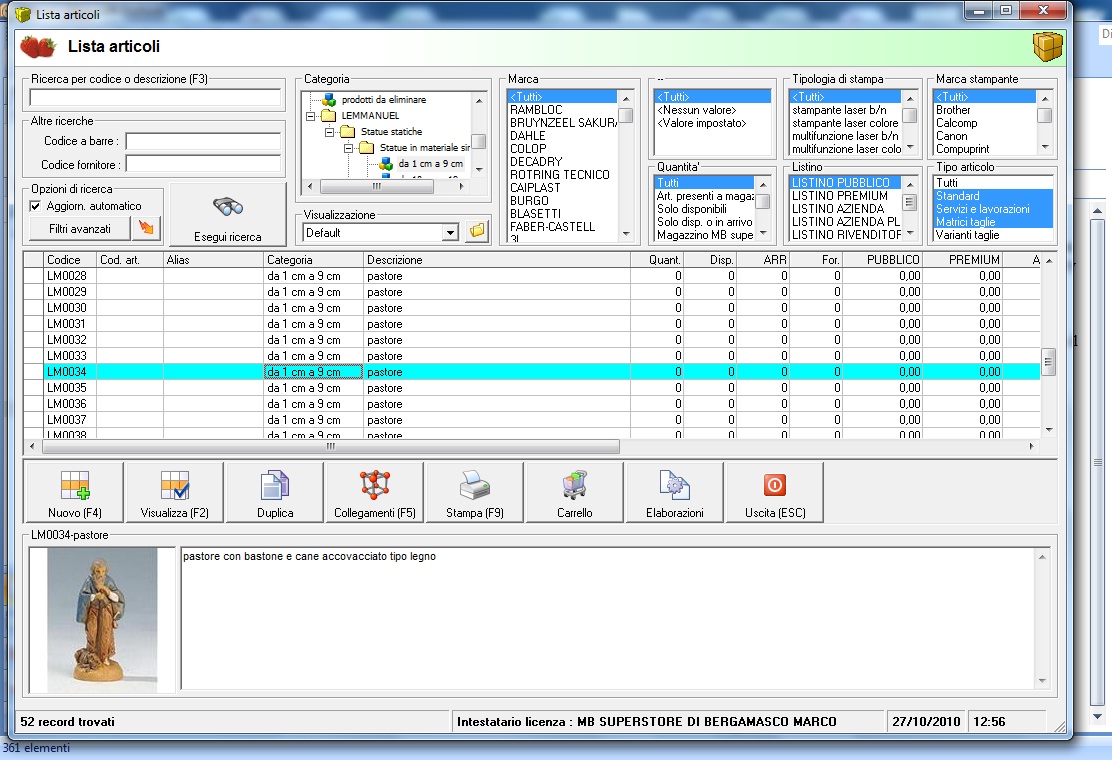Screen dimensions: 1112x760
Task: Select RAMBLOC in the Marca list
Action: coord(562,110)
